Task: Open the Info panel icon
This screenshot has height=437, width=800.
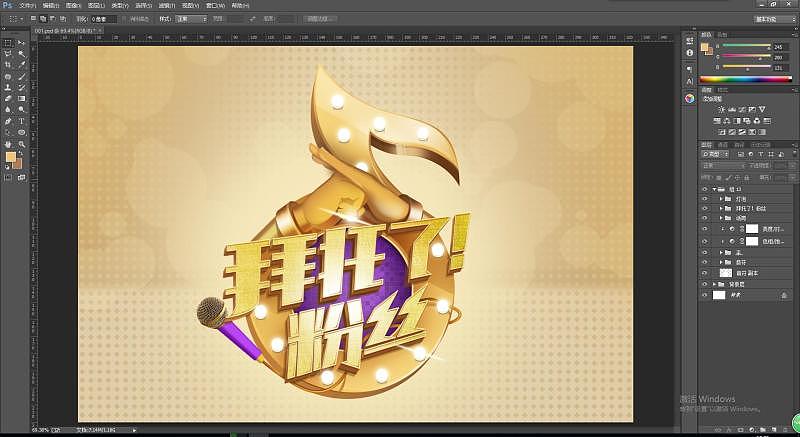Action: point(690,53)
